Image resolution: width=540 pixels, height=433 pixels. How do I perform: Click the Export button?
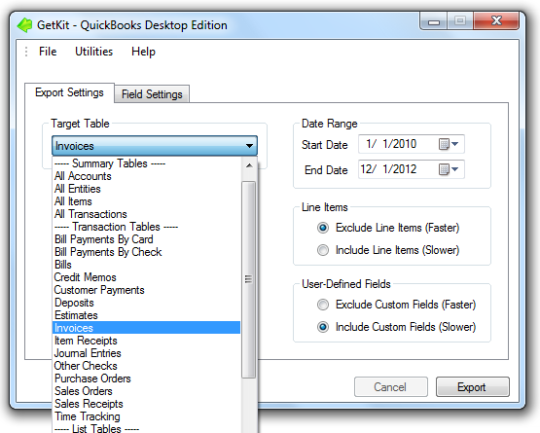(x=472, y=387)
